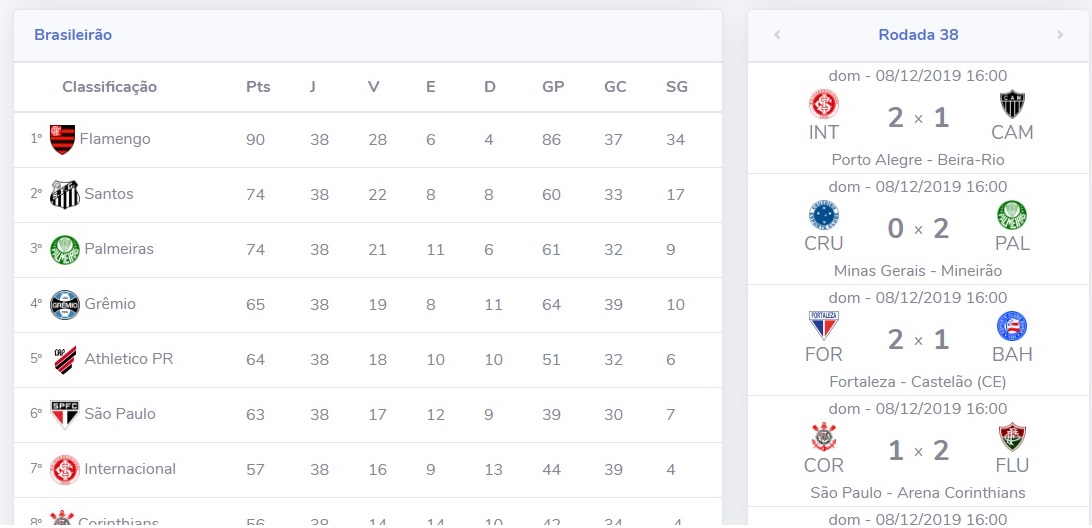The image size is (1092, 528).
Task: Click the Santos crest in standings
Action: [65, 194]
